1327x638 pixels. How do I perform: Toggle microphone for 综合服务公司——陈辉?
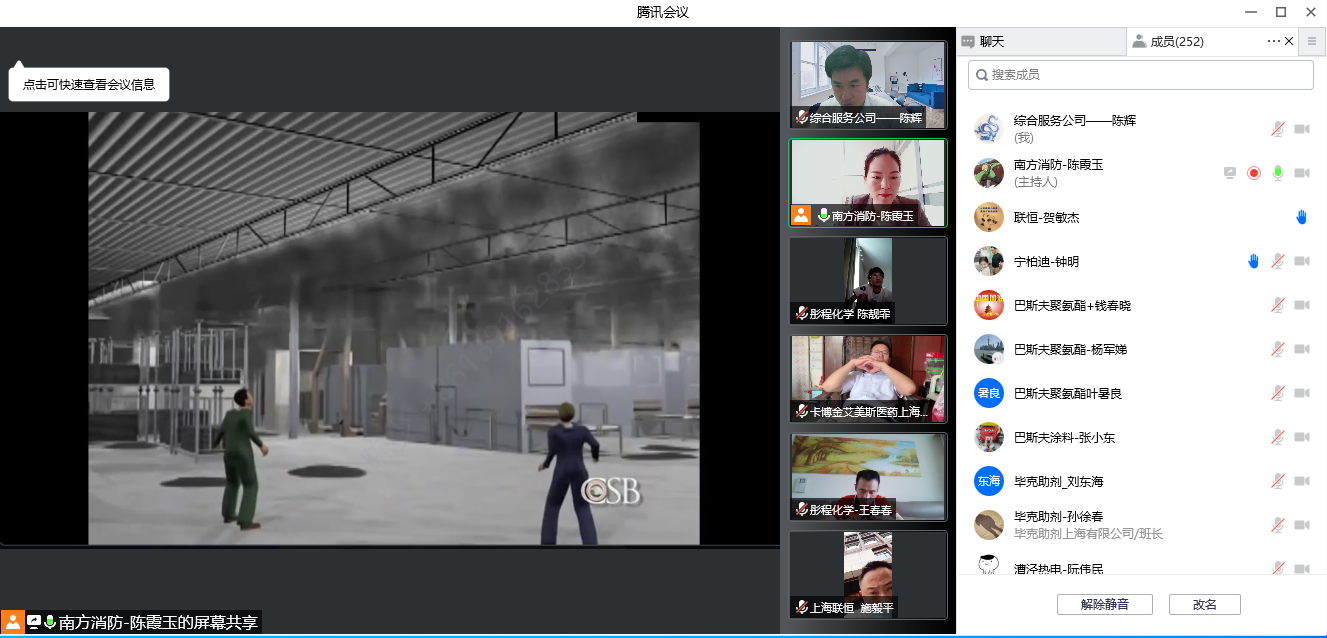pos(1277,129)
